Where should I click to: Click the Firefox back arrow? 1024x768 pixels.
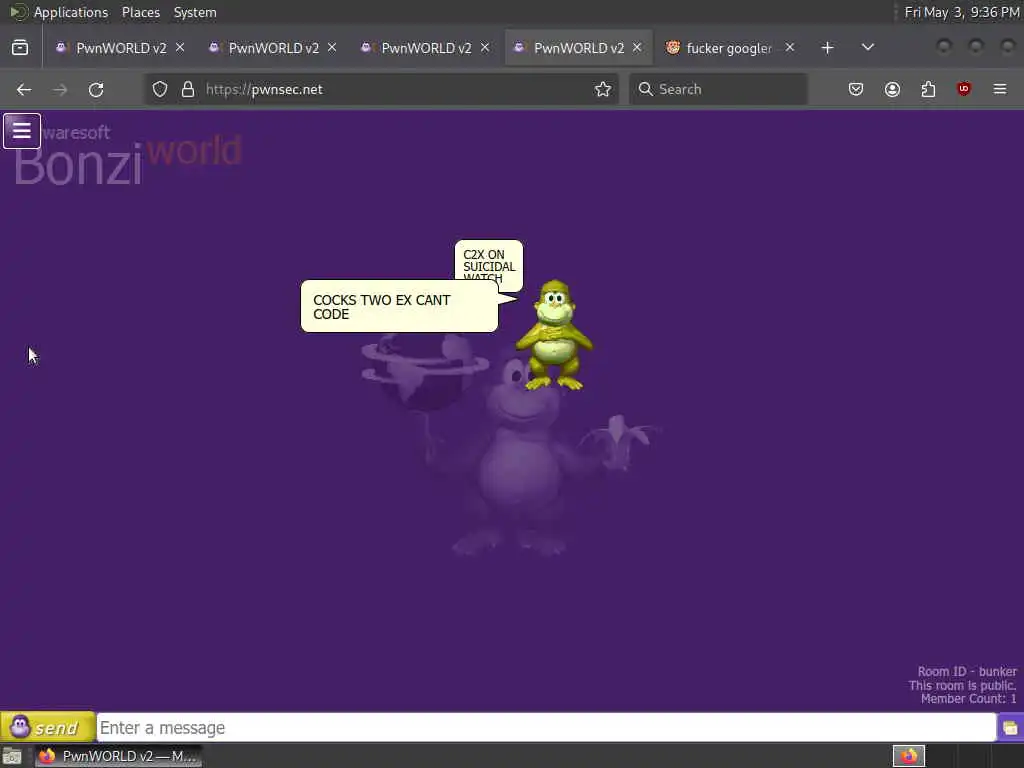click(24, 89)
